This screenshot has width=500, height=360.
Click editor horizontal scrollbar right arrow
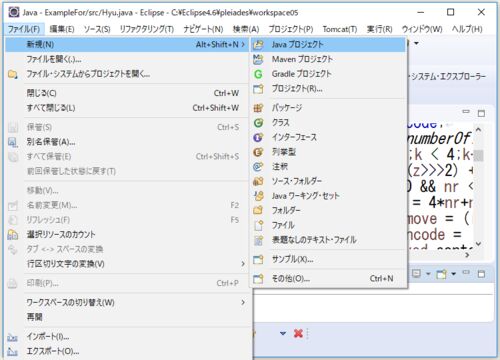click(467, 255)
